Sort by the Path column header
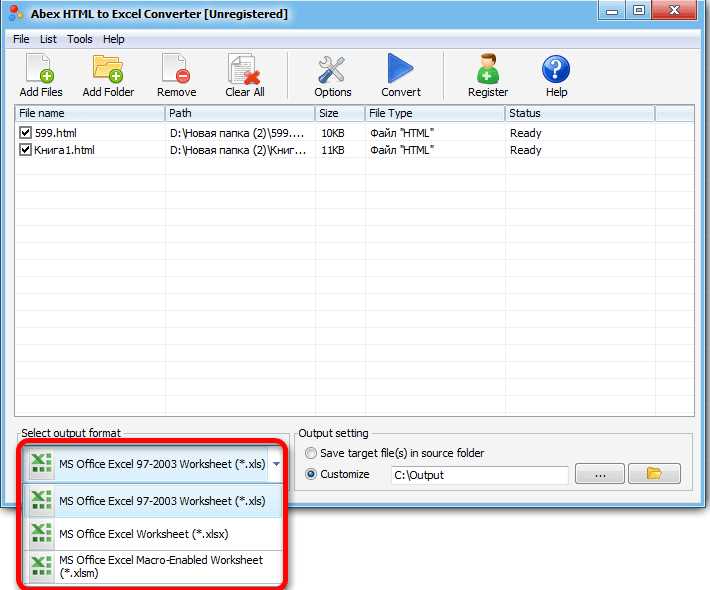The width and height of the screenshot is (710, 590). pyautogui.click(x=240, y=113)
